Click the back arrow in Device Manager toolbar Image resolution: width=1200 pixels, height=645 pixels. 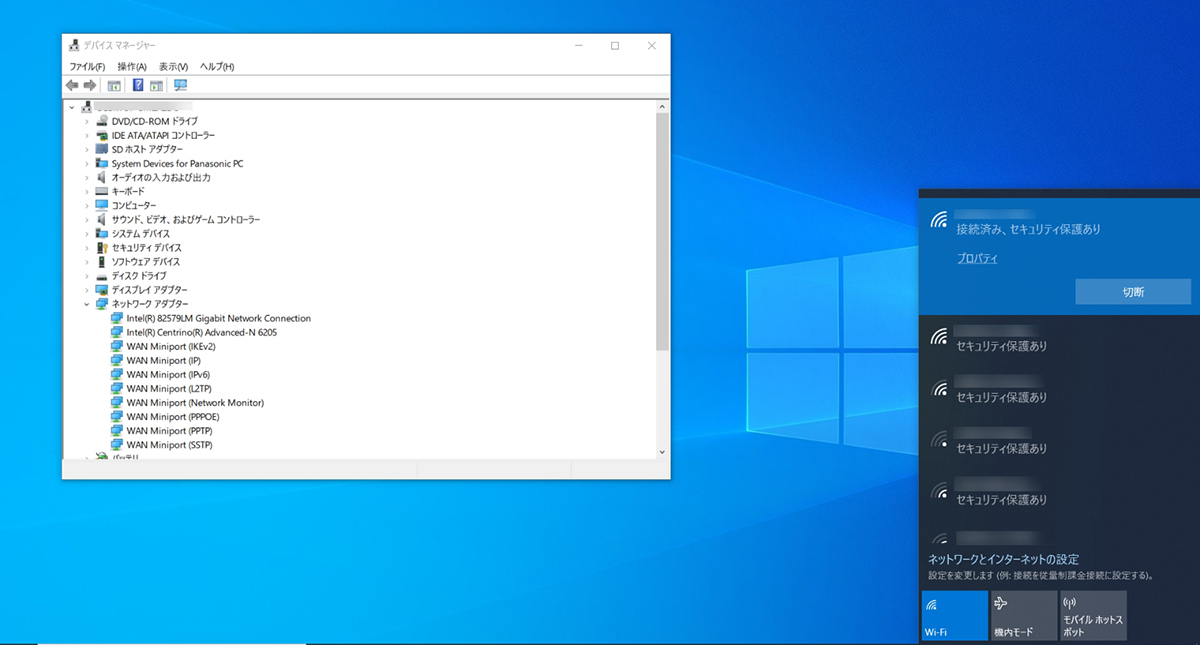(x=72, y=86)
